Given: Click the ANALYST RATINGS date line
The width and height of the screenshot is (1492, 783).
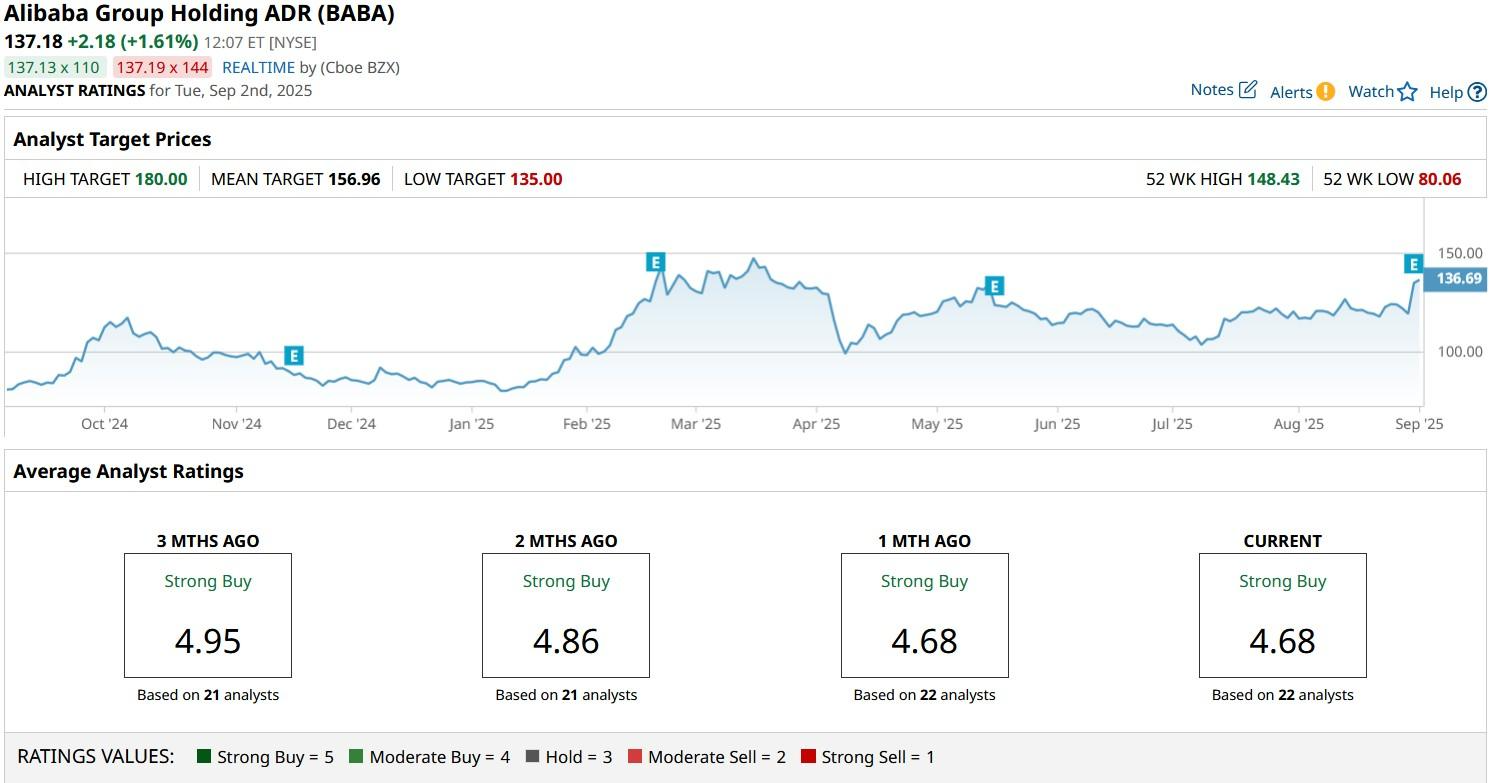Looking at the screenshot, I should point(158,91).
